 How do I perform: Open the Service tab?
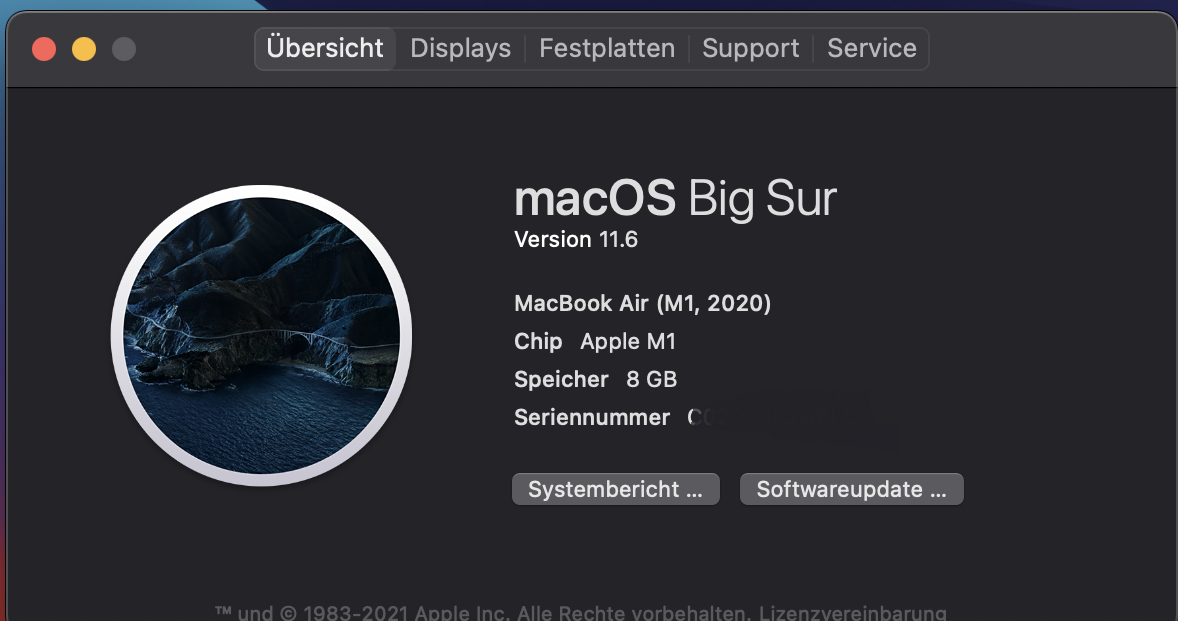pos(871,49)
